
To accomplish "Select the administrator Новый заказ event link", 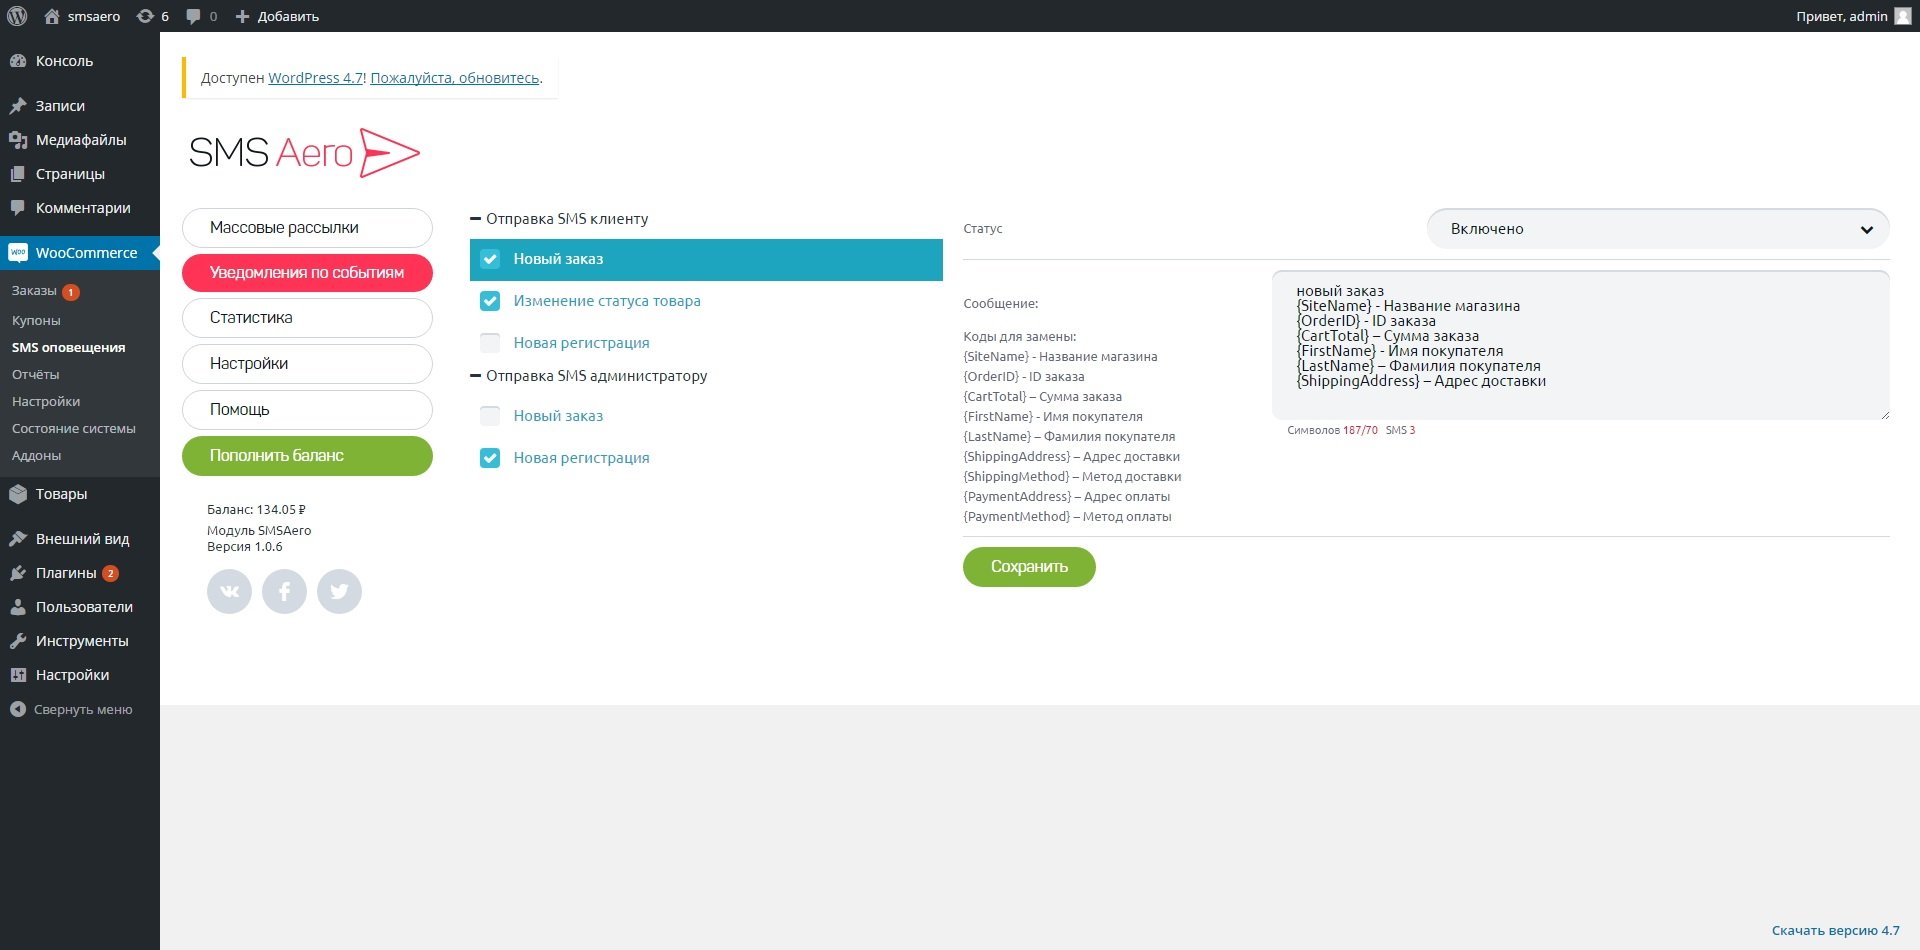I will coord(559,416).
